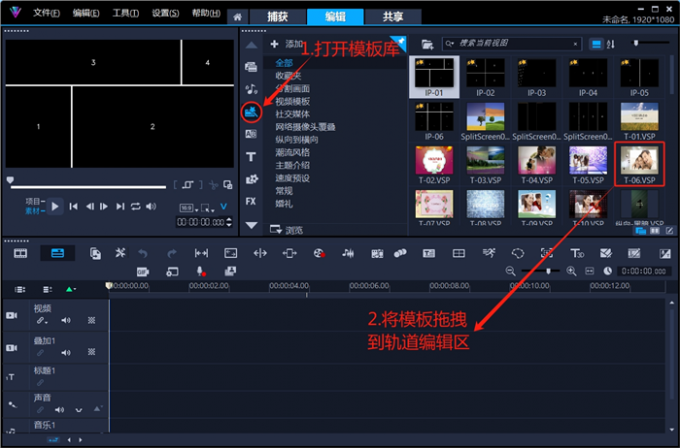Screen dimensions: 680x448
Task: Click the 添加 add folder button
Action: [286, 44]
